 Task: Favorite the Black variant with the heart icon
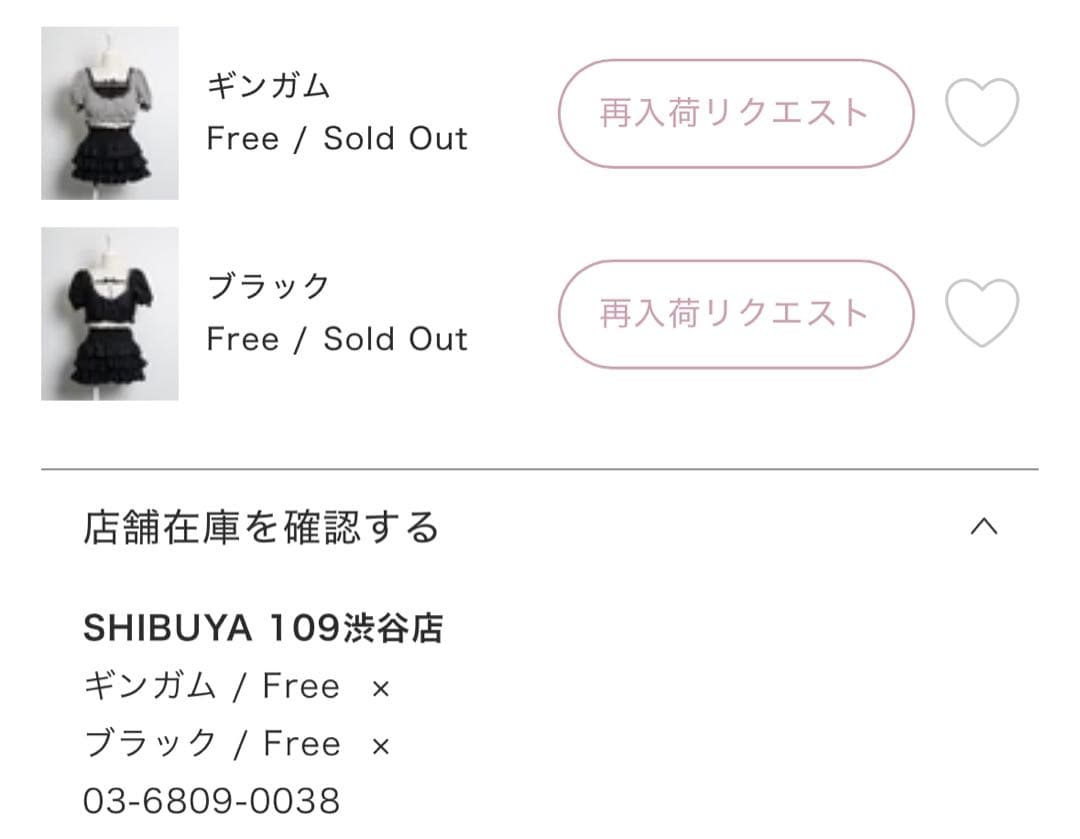coord(982,313)
